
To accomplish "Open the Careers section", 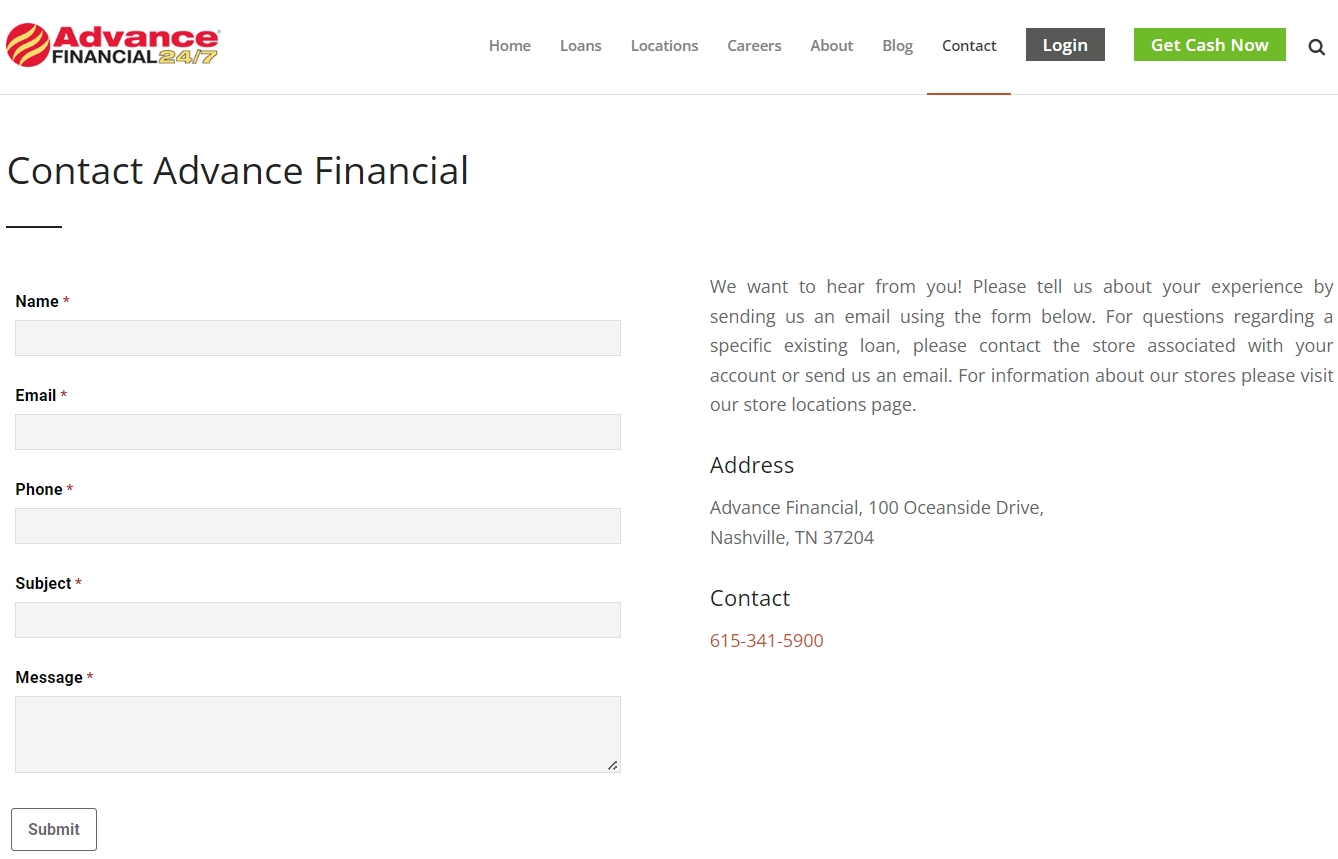I will (754, 45).
